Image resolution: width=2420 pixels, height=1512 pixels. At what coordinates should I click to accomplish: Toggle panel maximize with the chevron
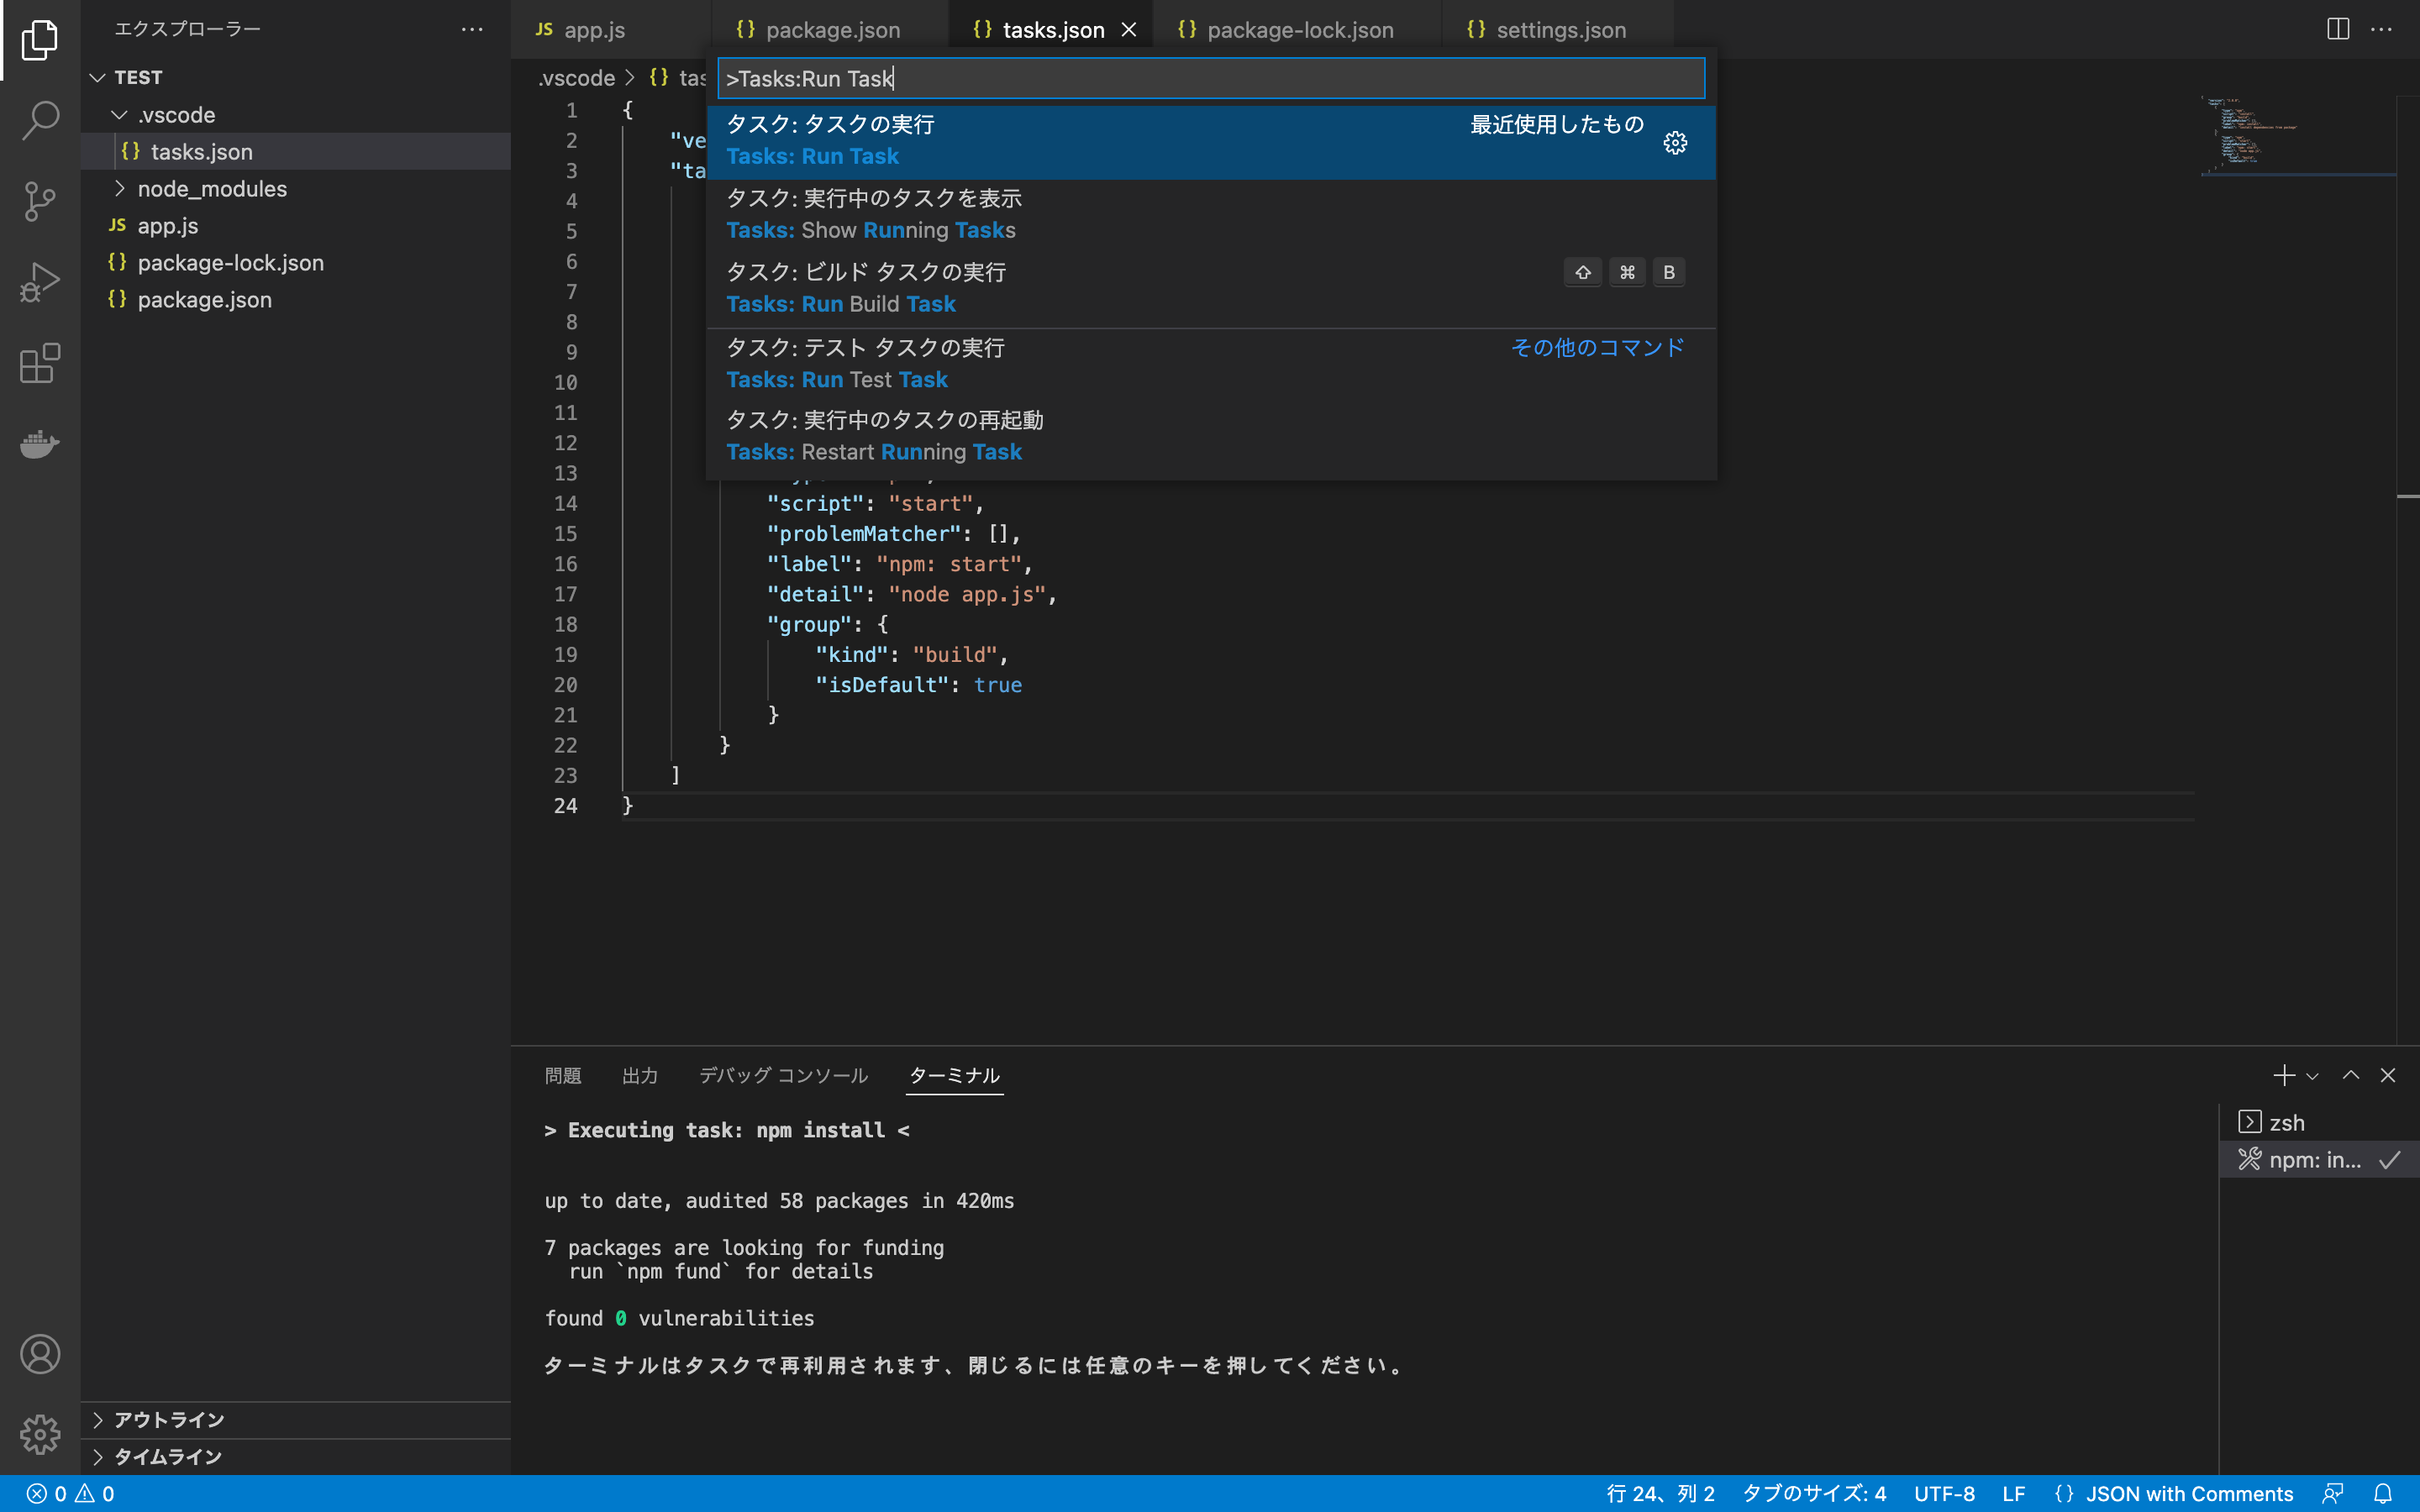pos(2351,1075)
